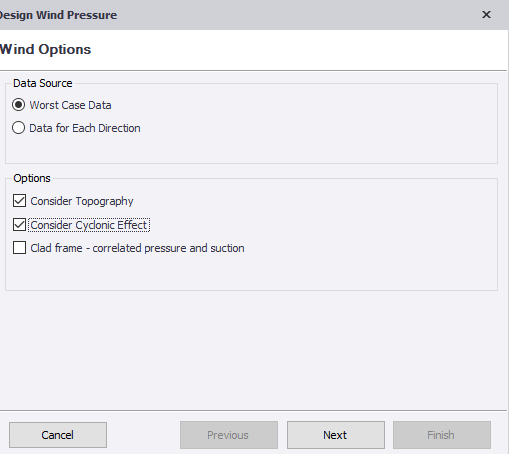The height and width of the screenshot is (454, 509).
Task: Click the Design Wind Pressure title bar
Action: click(233, 15)
